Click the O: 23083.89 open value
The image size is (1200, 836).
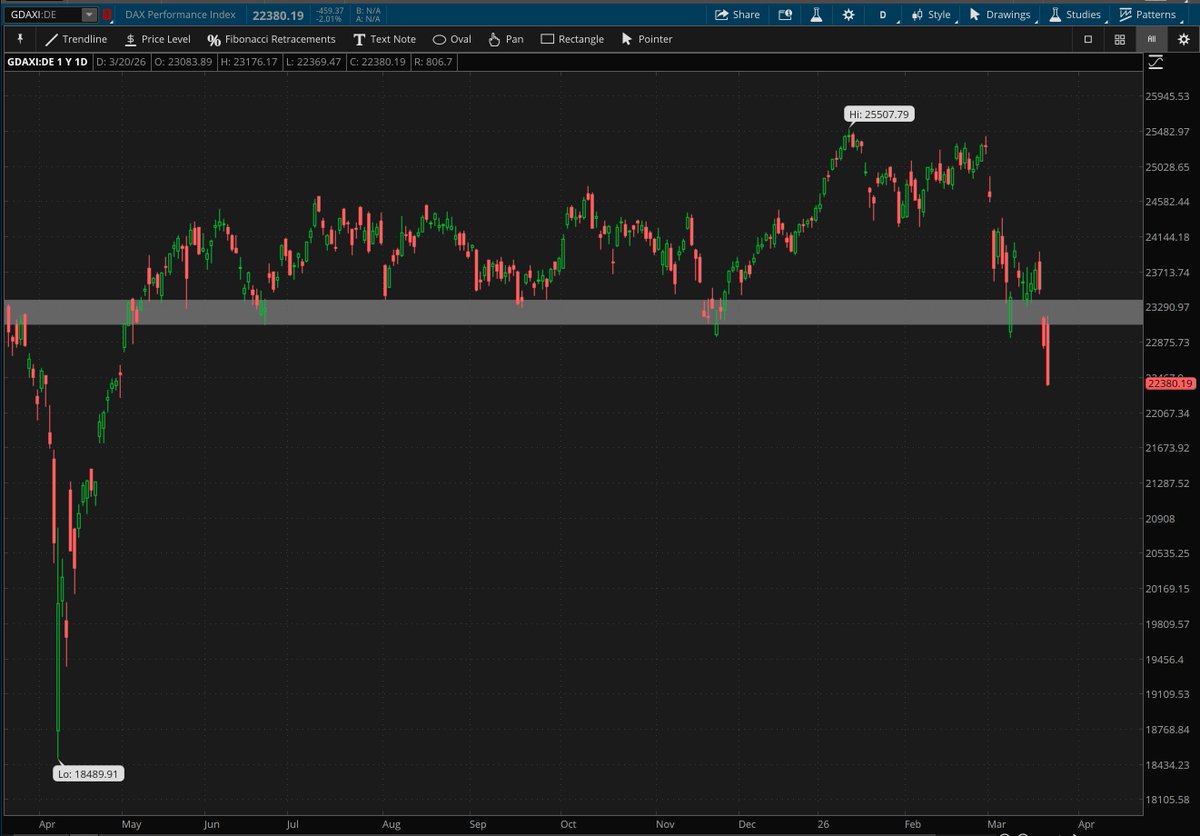pyautogui.click(x=184, y=62)
